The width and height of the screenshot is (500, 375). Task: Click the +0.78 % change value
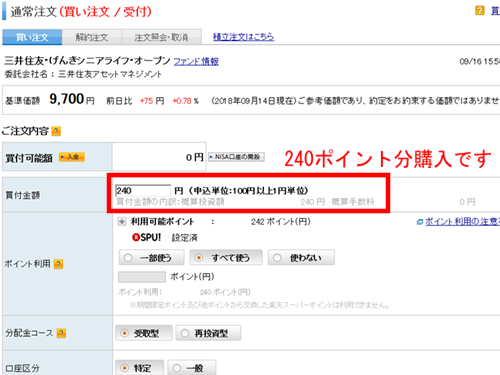[x=186, y=101]
